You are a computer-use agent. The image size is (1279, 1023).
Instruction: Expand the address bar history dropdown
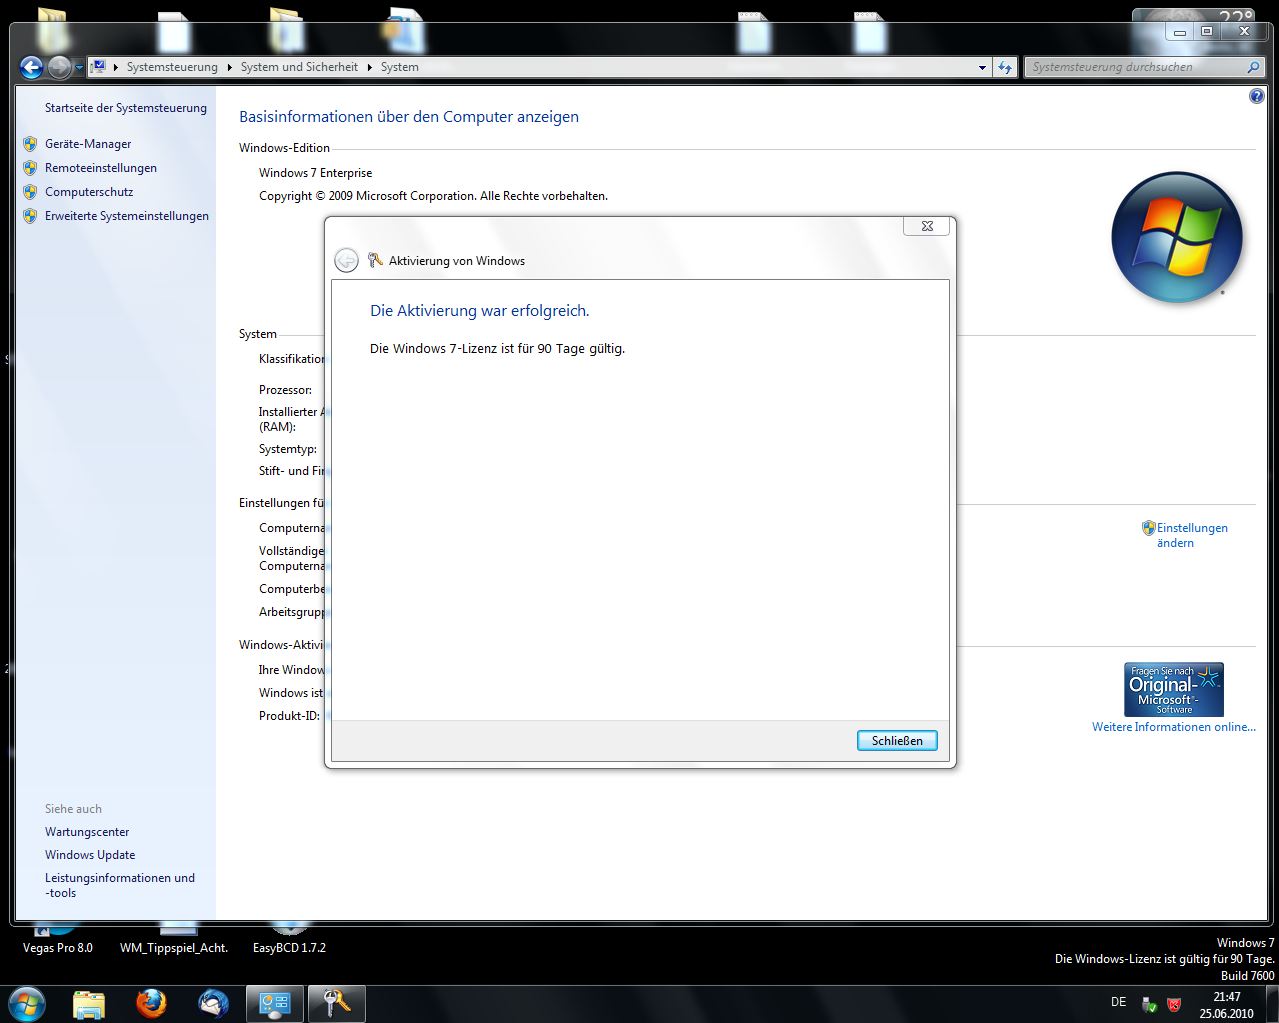coord(982,67)
